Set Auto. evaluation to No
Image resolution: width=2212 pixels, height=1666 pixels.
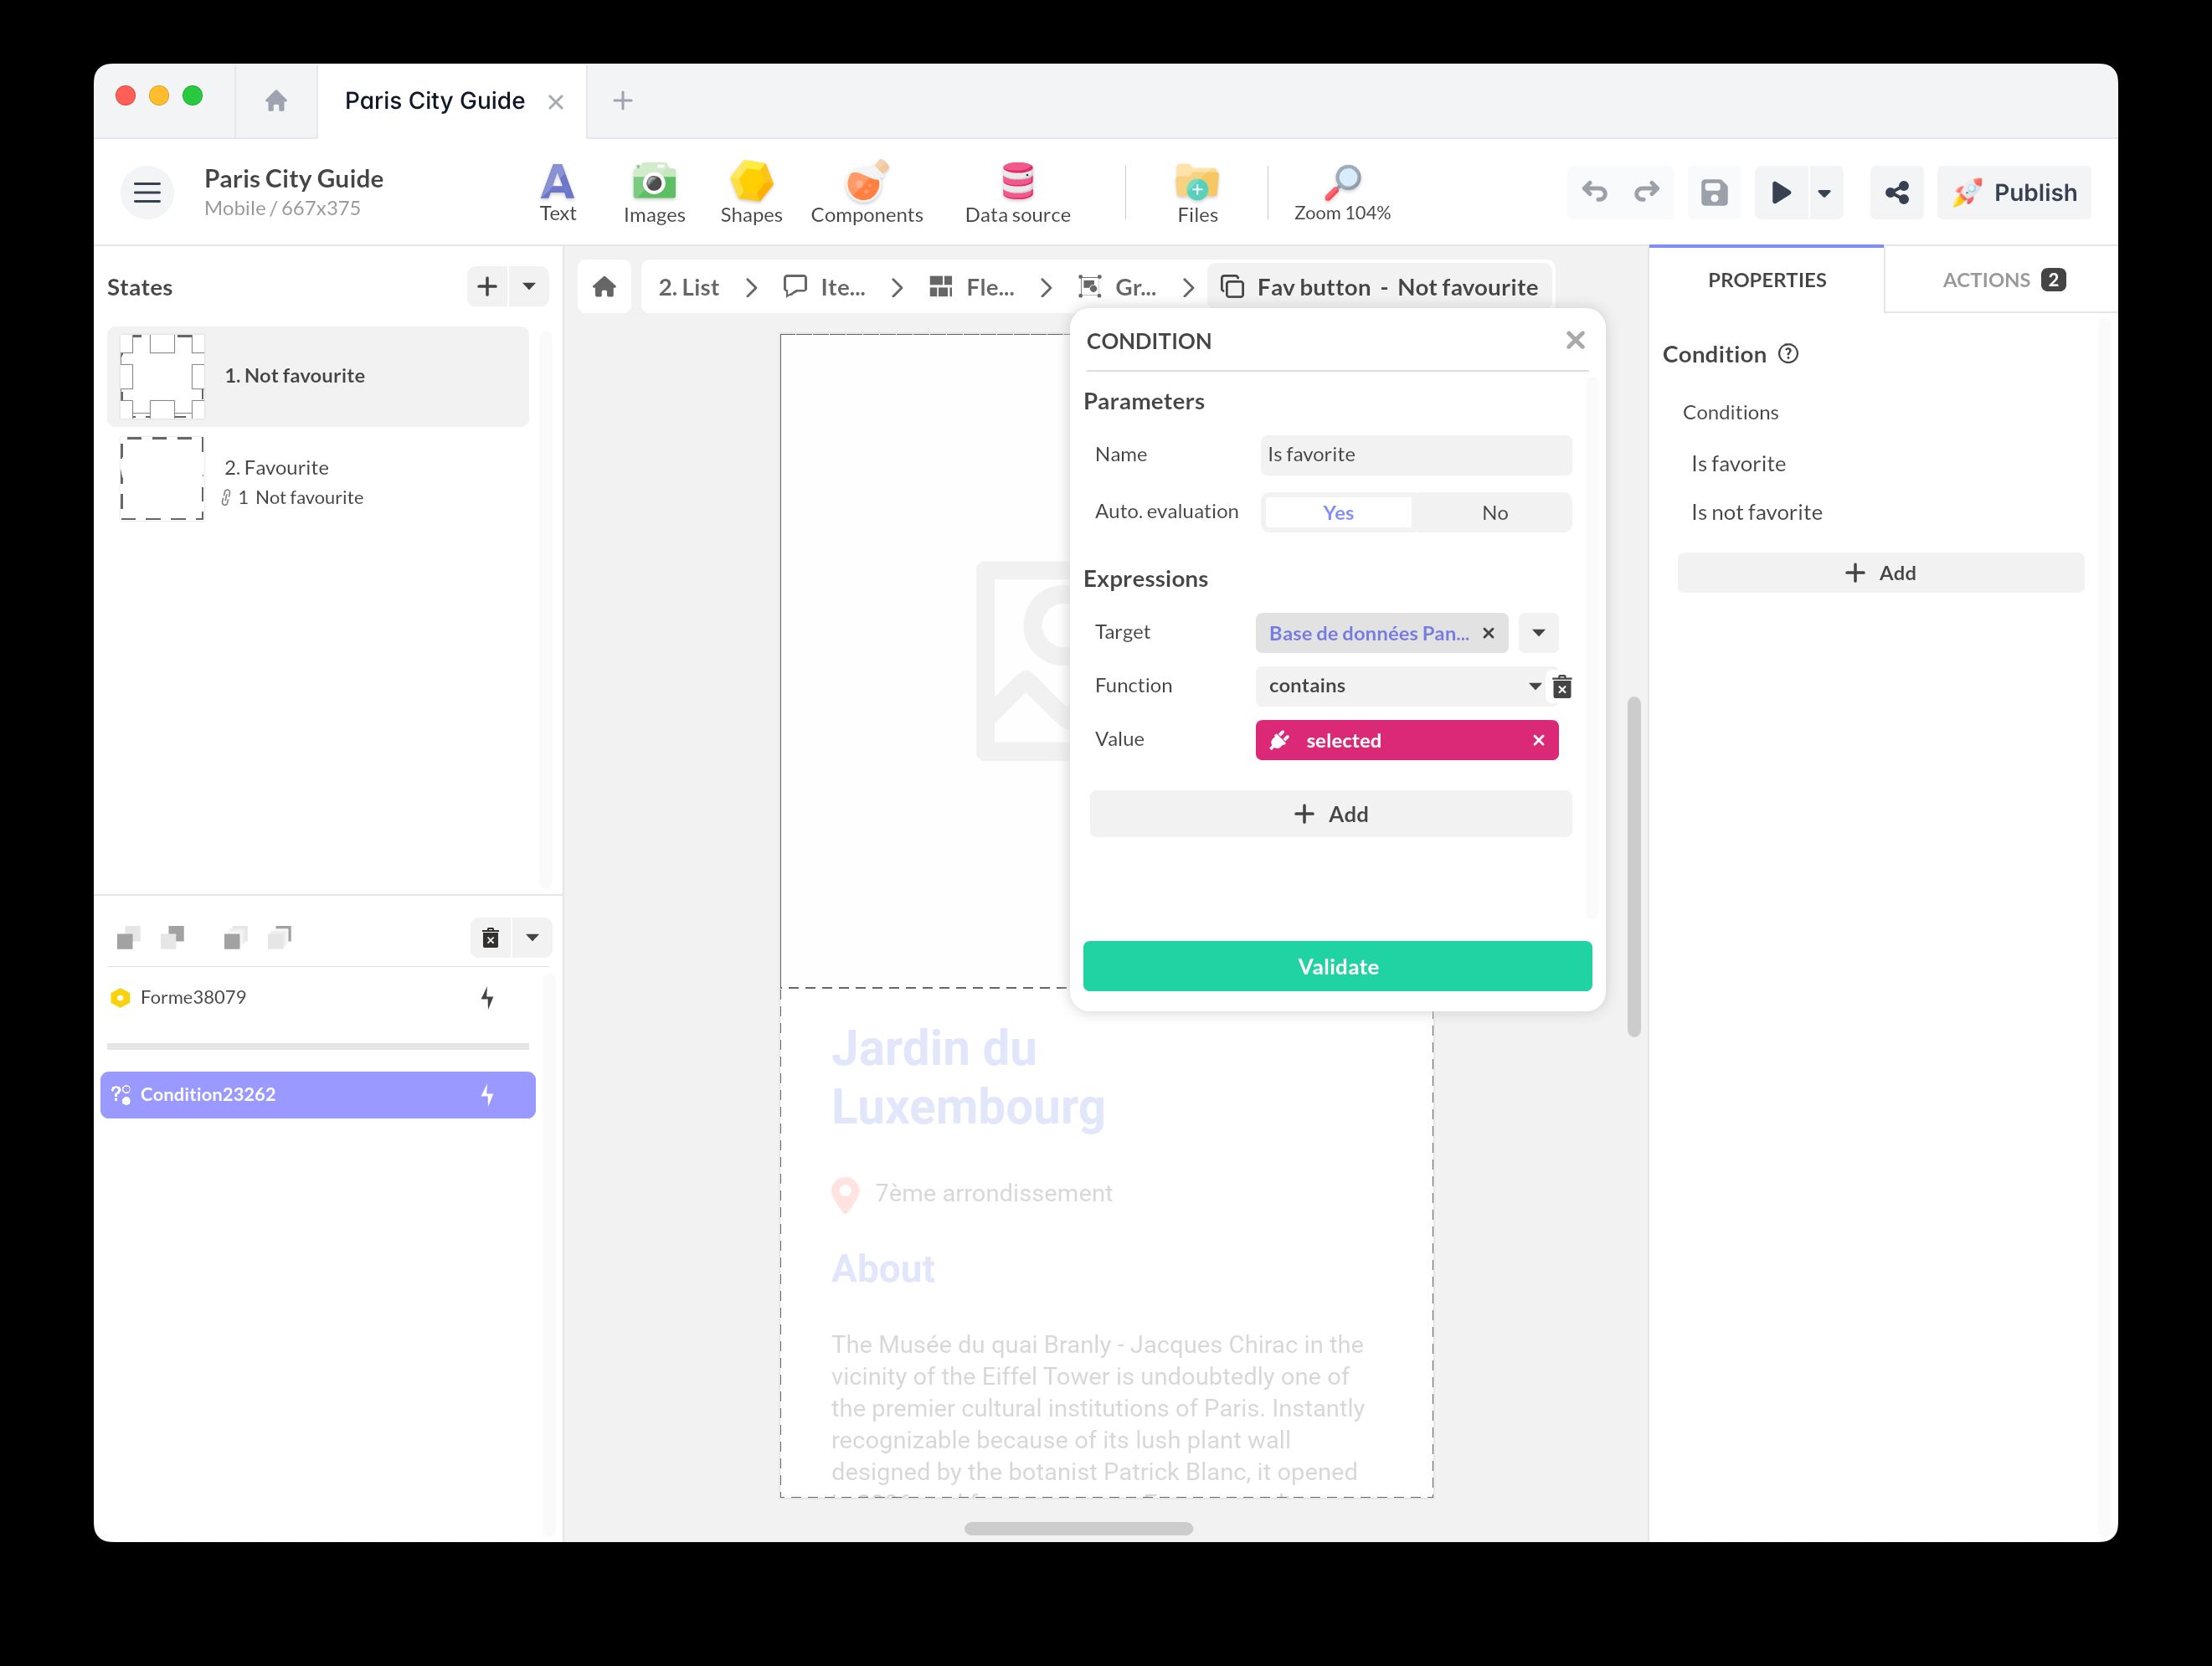[1494, 513]
